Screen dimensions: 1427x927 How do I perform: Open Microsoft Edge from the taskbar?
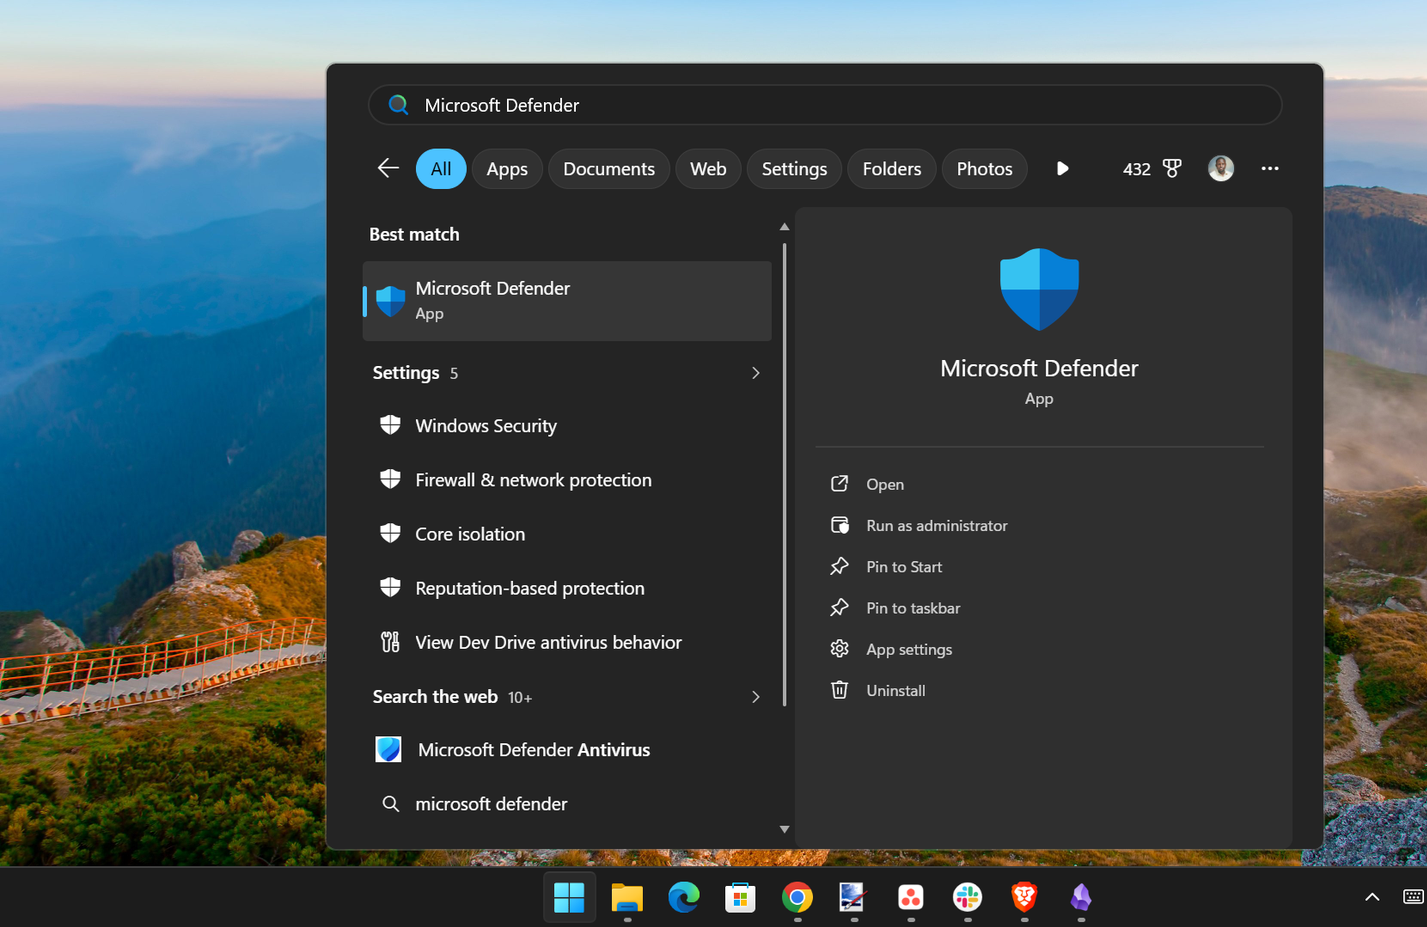(x=684, y=898)
